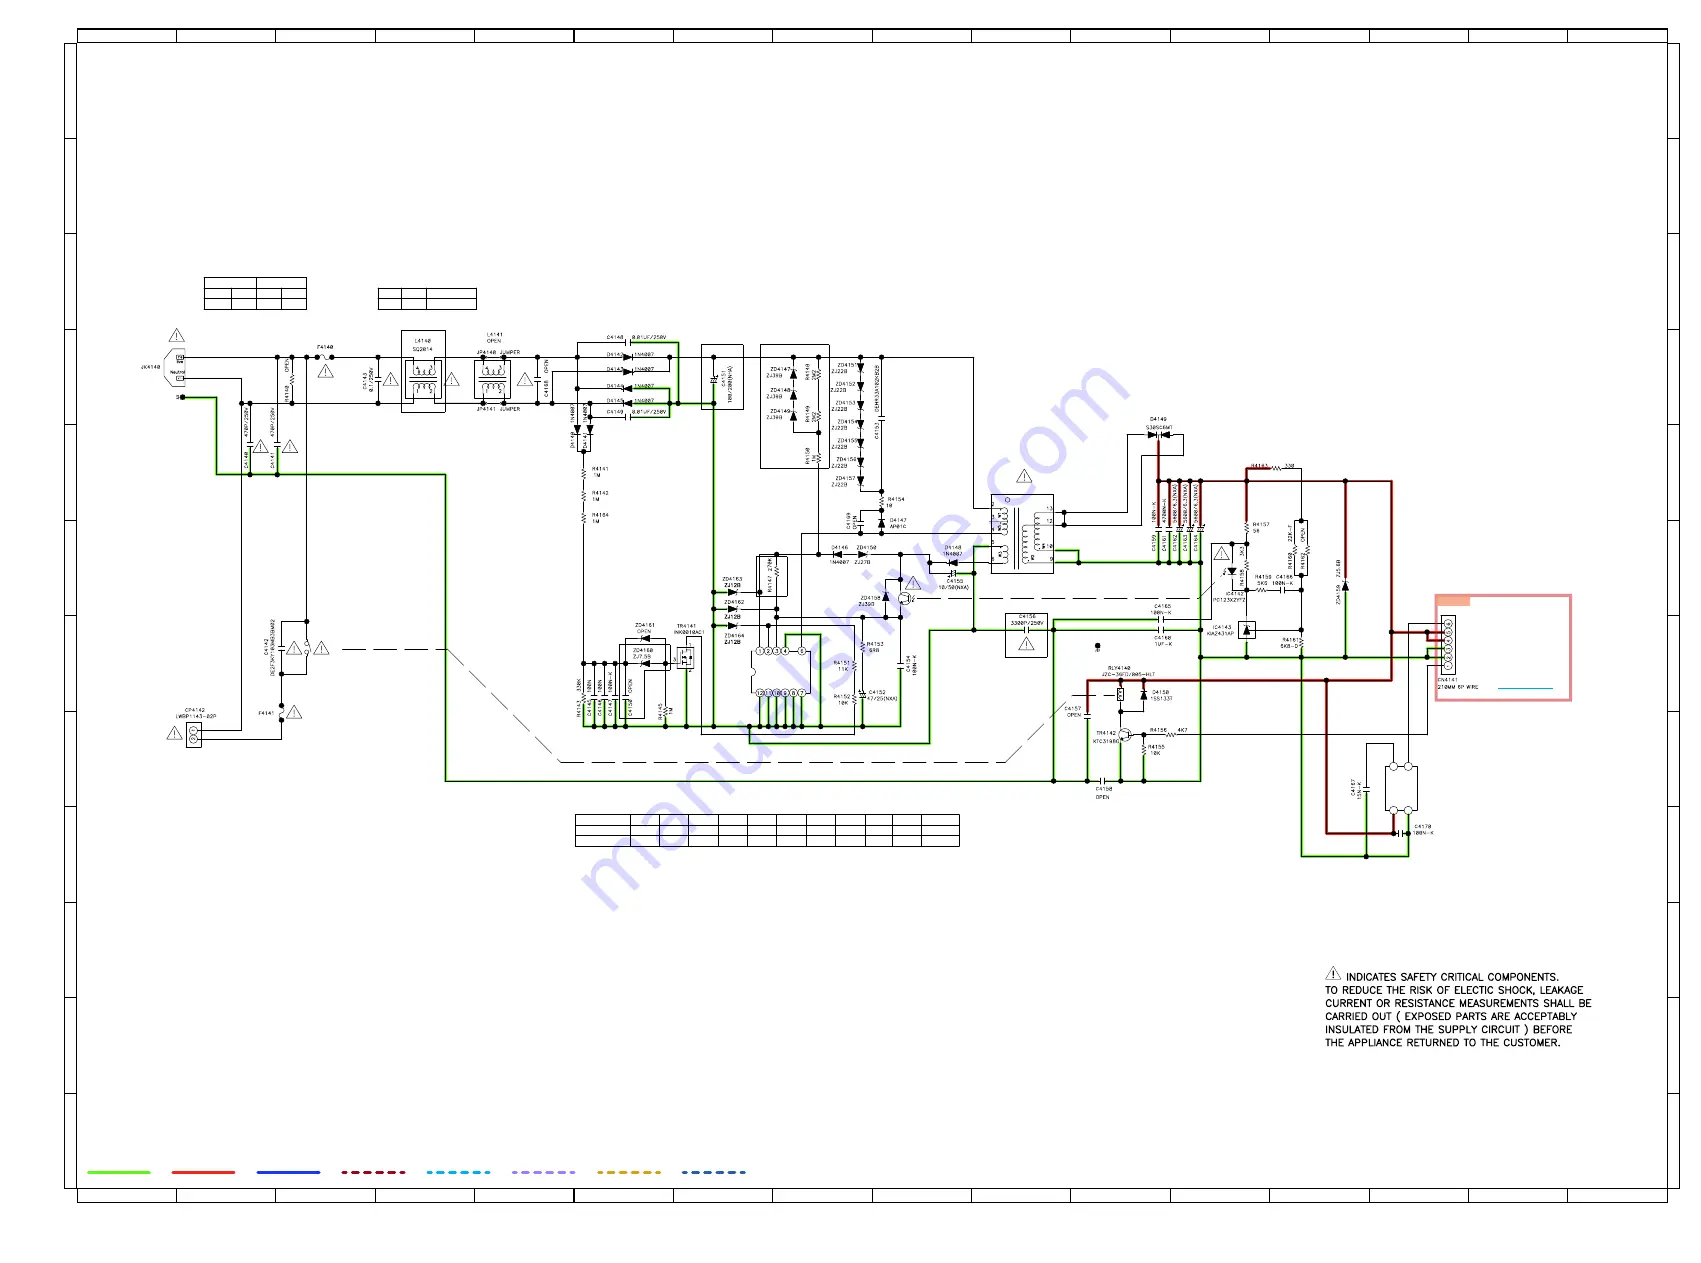This screenshot has width=1701, height=1263.
Task: Click the warning triangle above the JK4140 jack
Action: 177,336
